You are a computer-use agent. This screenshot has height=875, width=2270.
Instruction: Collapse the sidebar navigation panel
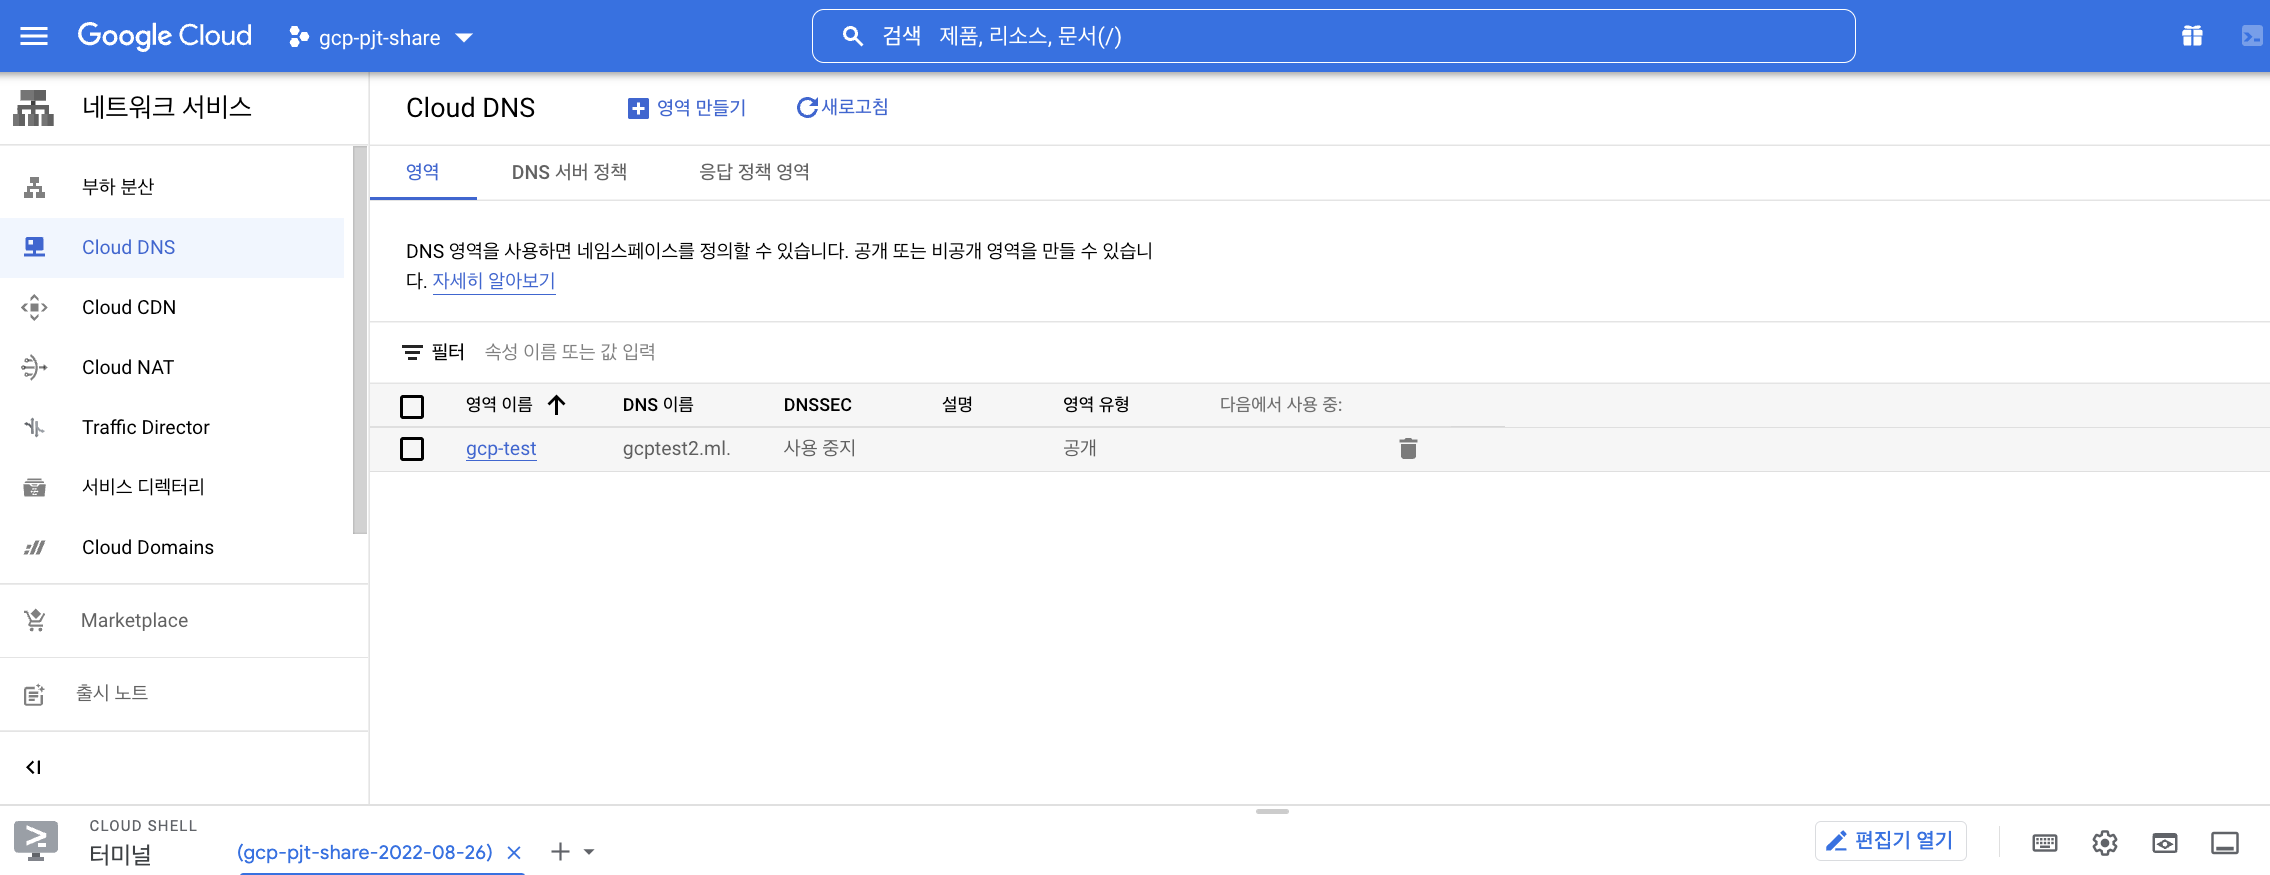click(x=34, y=767)
